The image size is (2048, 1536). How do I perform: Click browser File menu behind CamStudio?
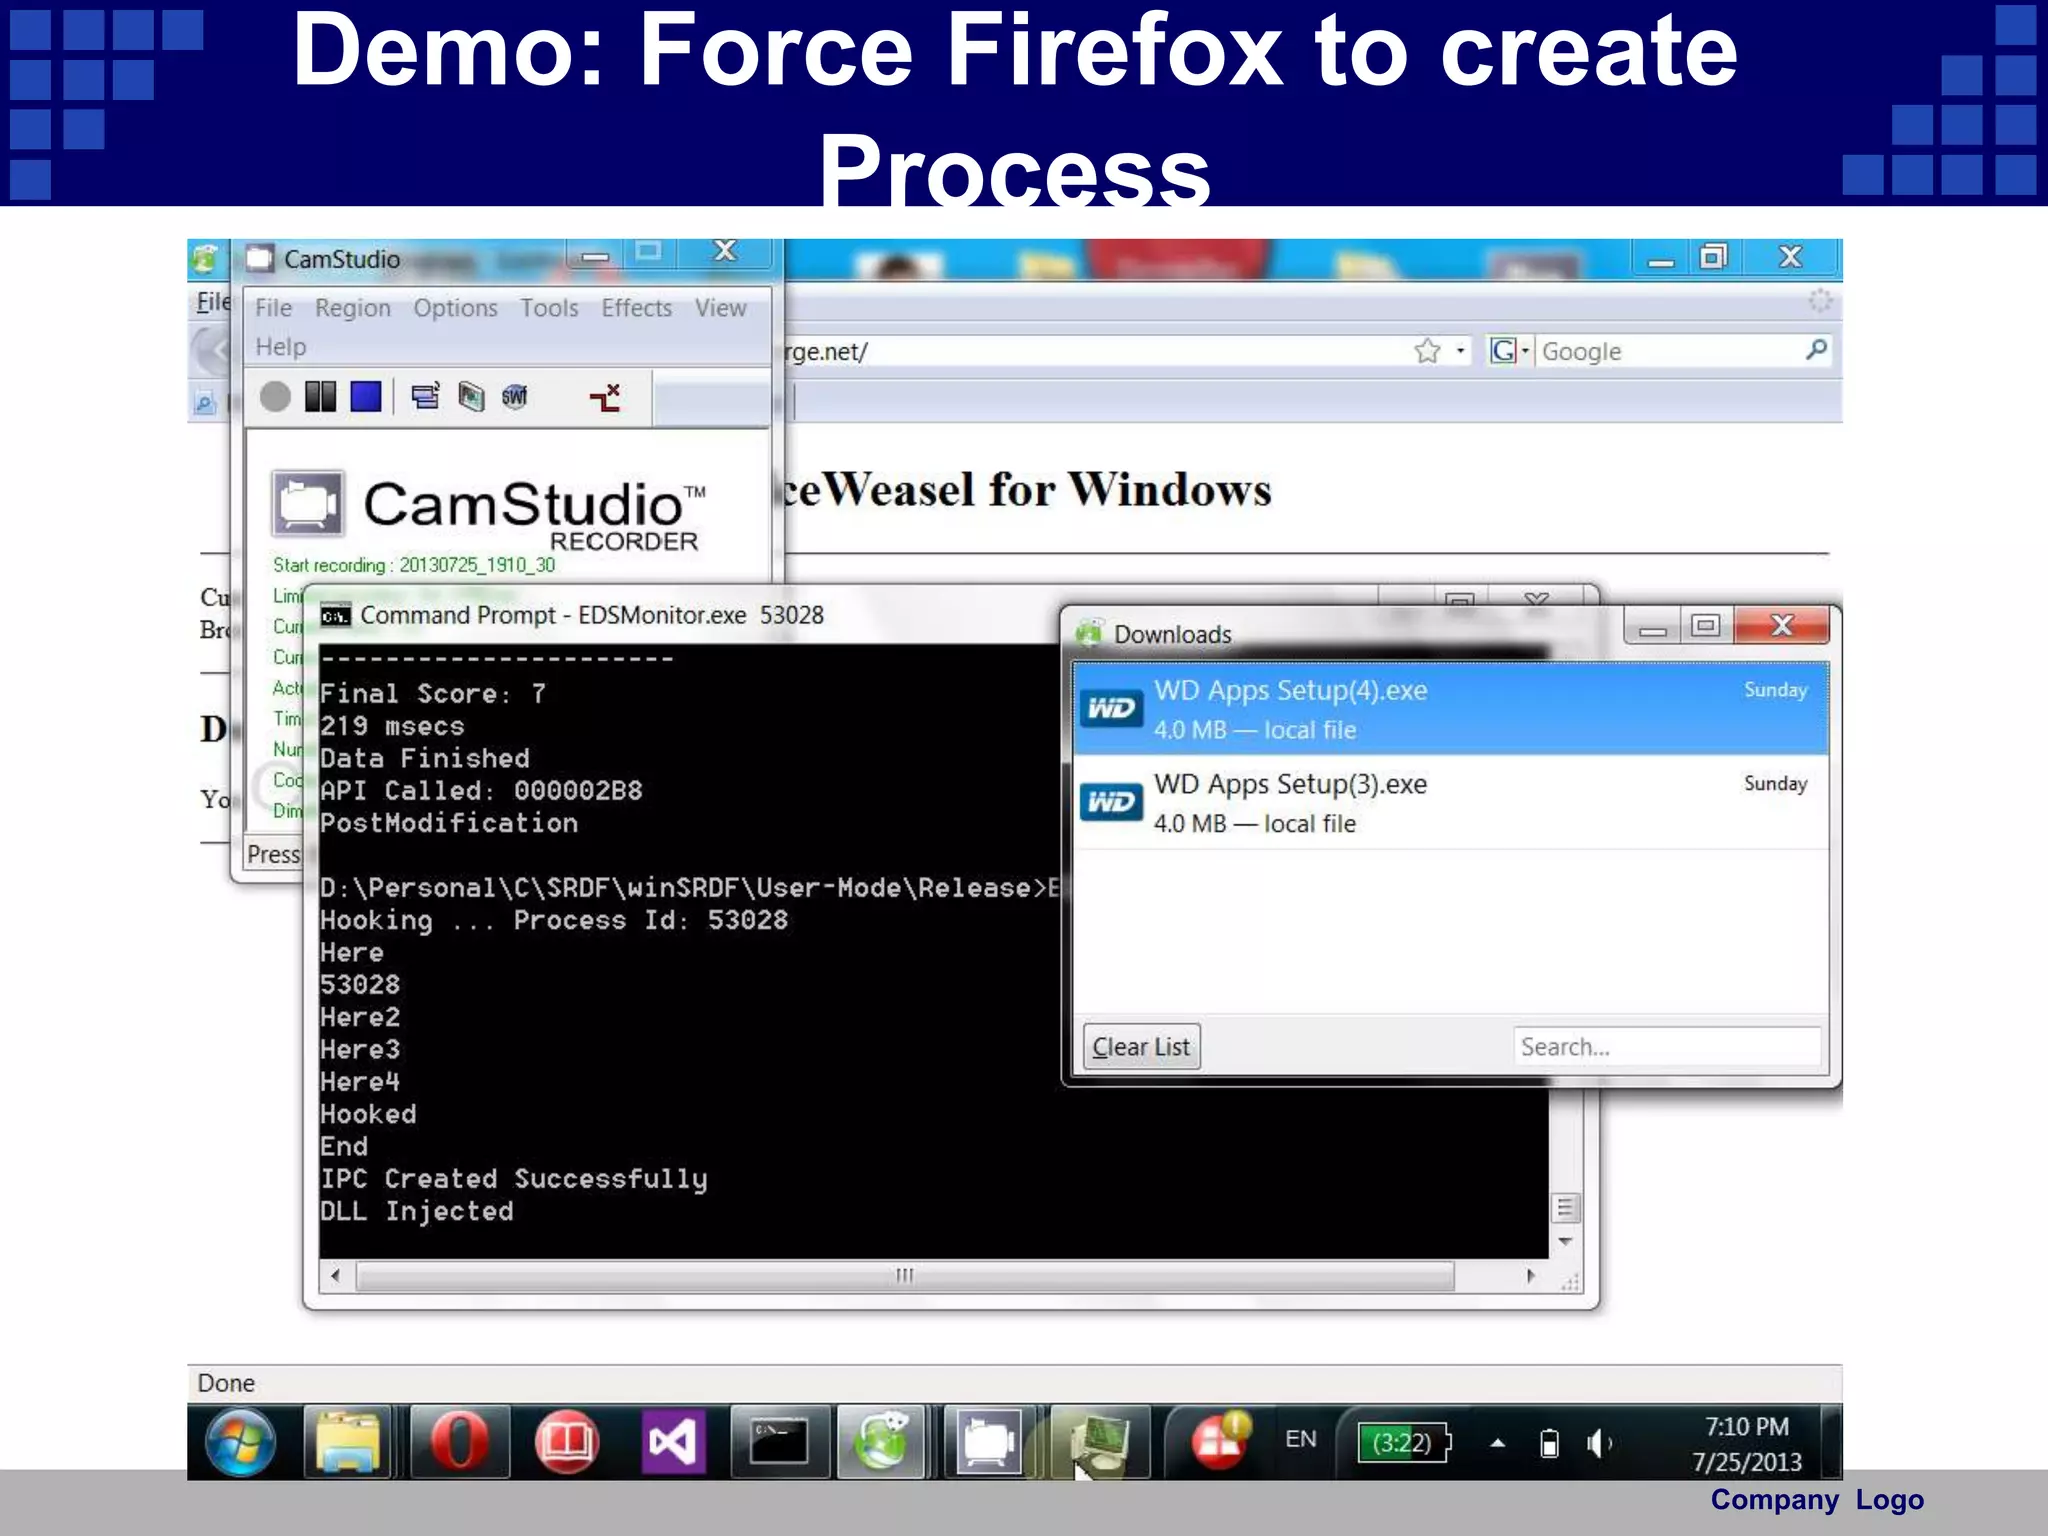[x=213, y=301]
